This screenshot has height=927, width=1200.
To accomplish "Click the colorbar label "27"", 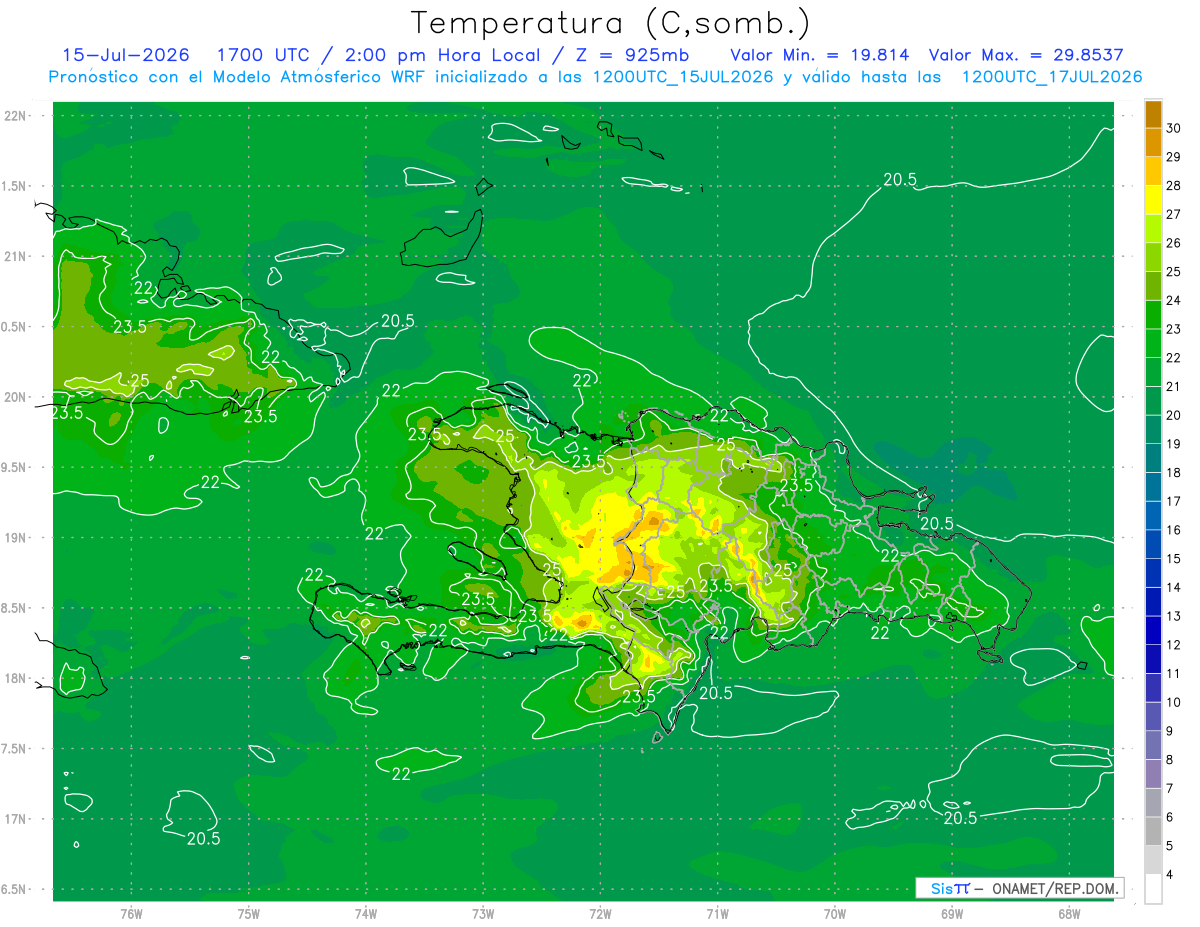I will (1174, 214).
